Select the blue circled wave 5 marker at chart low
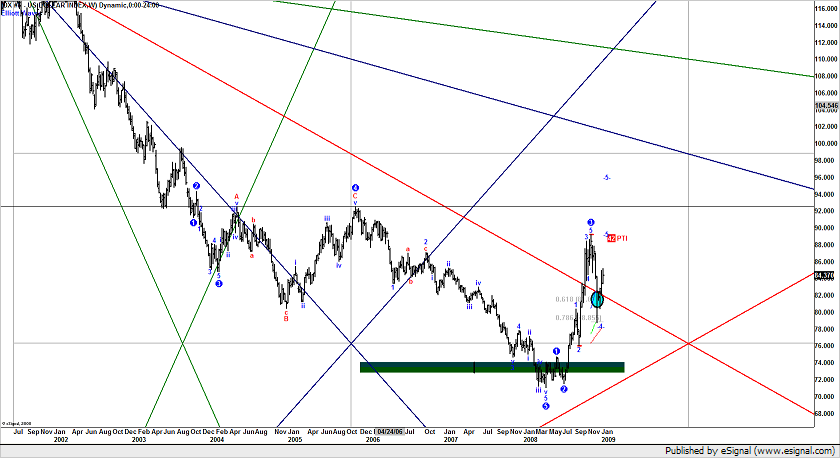Viewport: 840px width, 458px height. 545,405
